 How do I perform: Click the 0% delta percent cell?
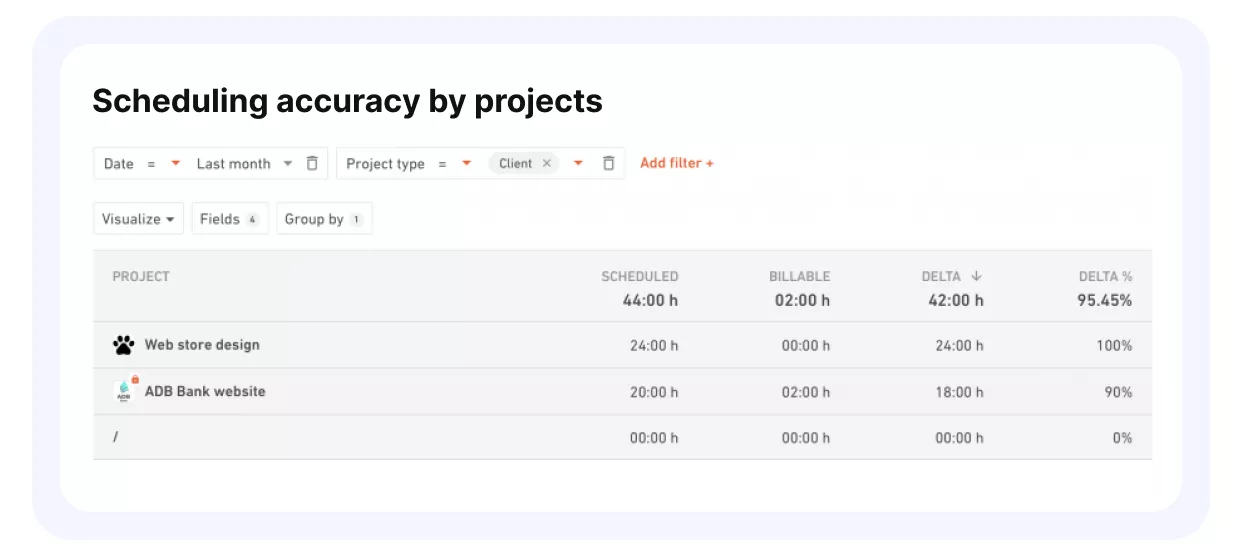pos(1122,438)
